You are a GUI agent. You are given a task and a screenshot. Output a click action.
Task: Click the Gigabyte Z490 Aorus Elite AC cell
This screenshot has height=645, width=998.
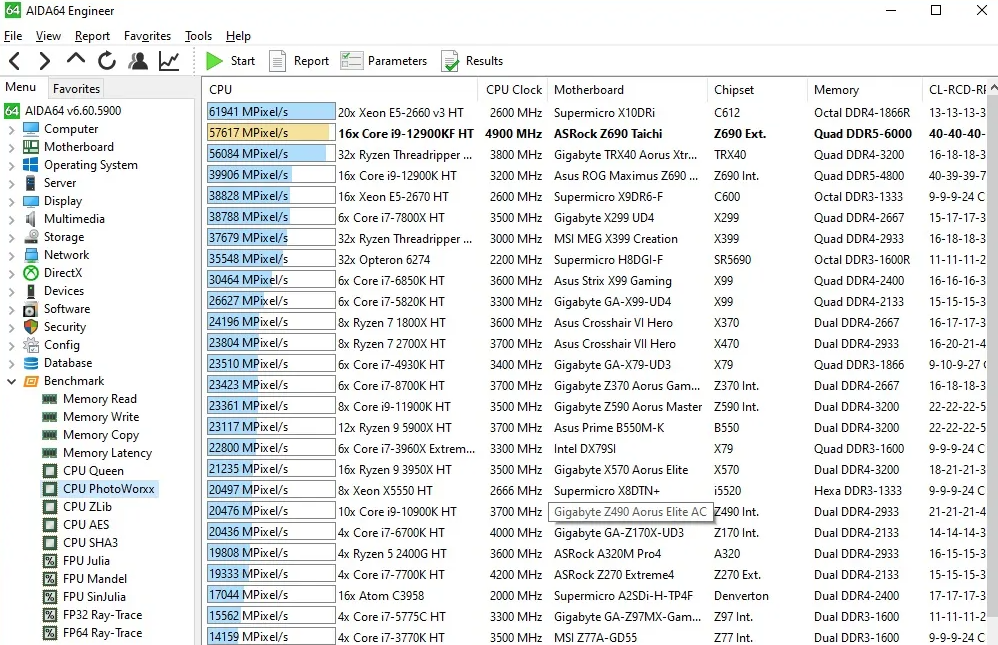630,512
